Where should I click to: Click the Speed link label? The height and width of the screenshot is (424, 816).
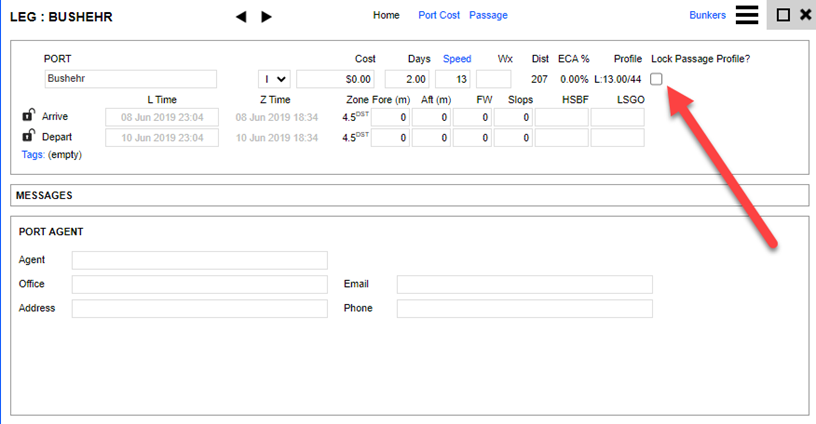tap(456, 59)
